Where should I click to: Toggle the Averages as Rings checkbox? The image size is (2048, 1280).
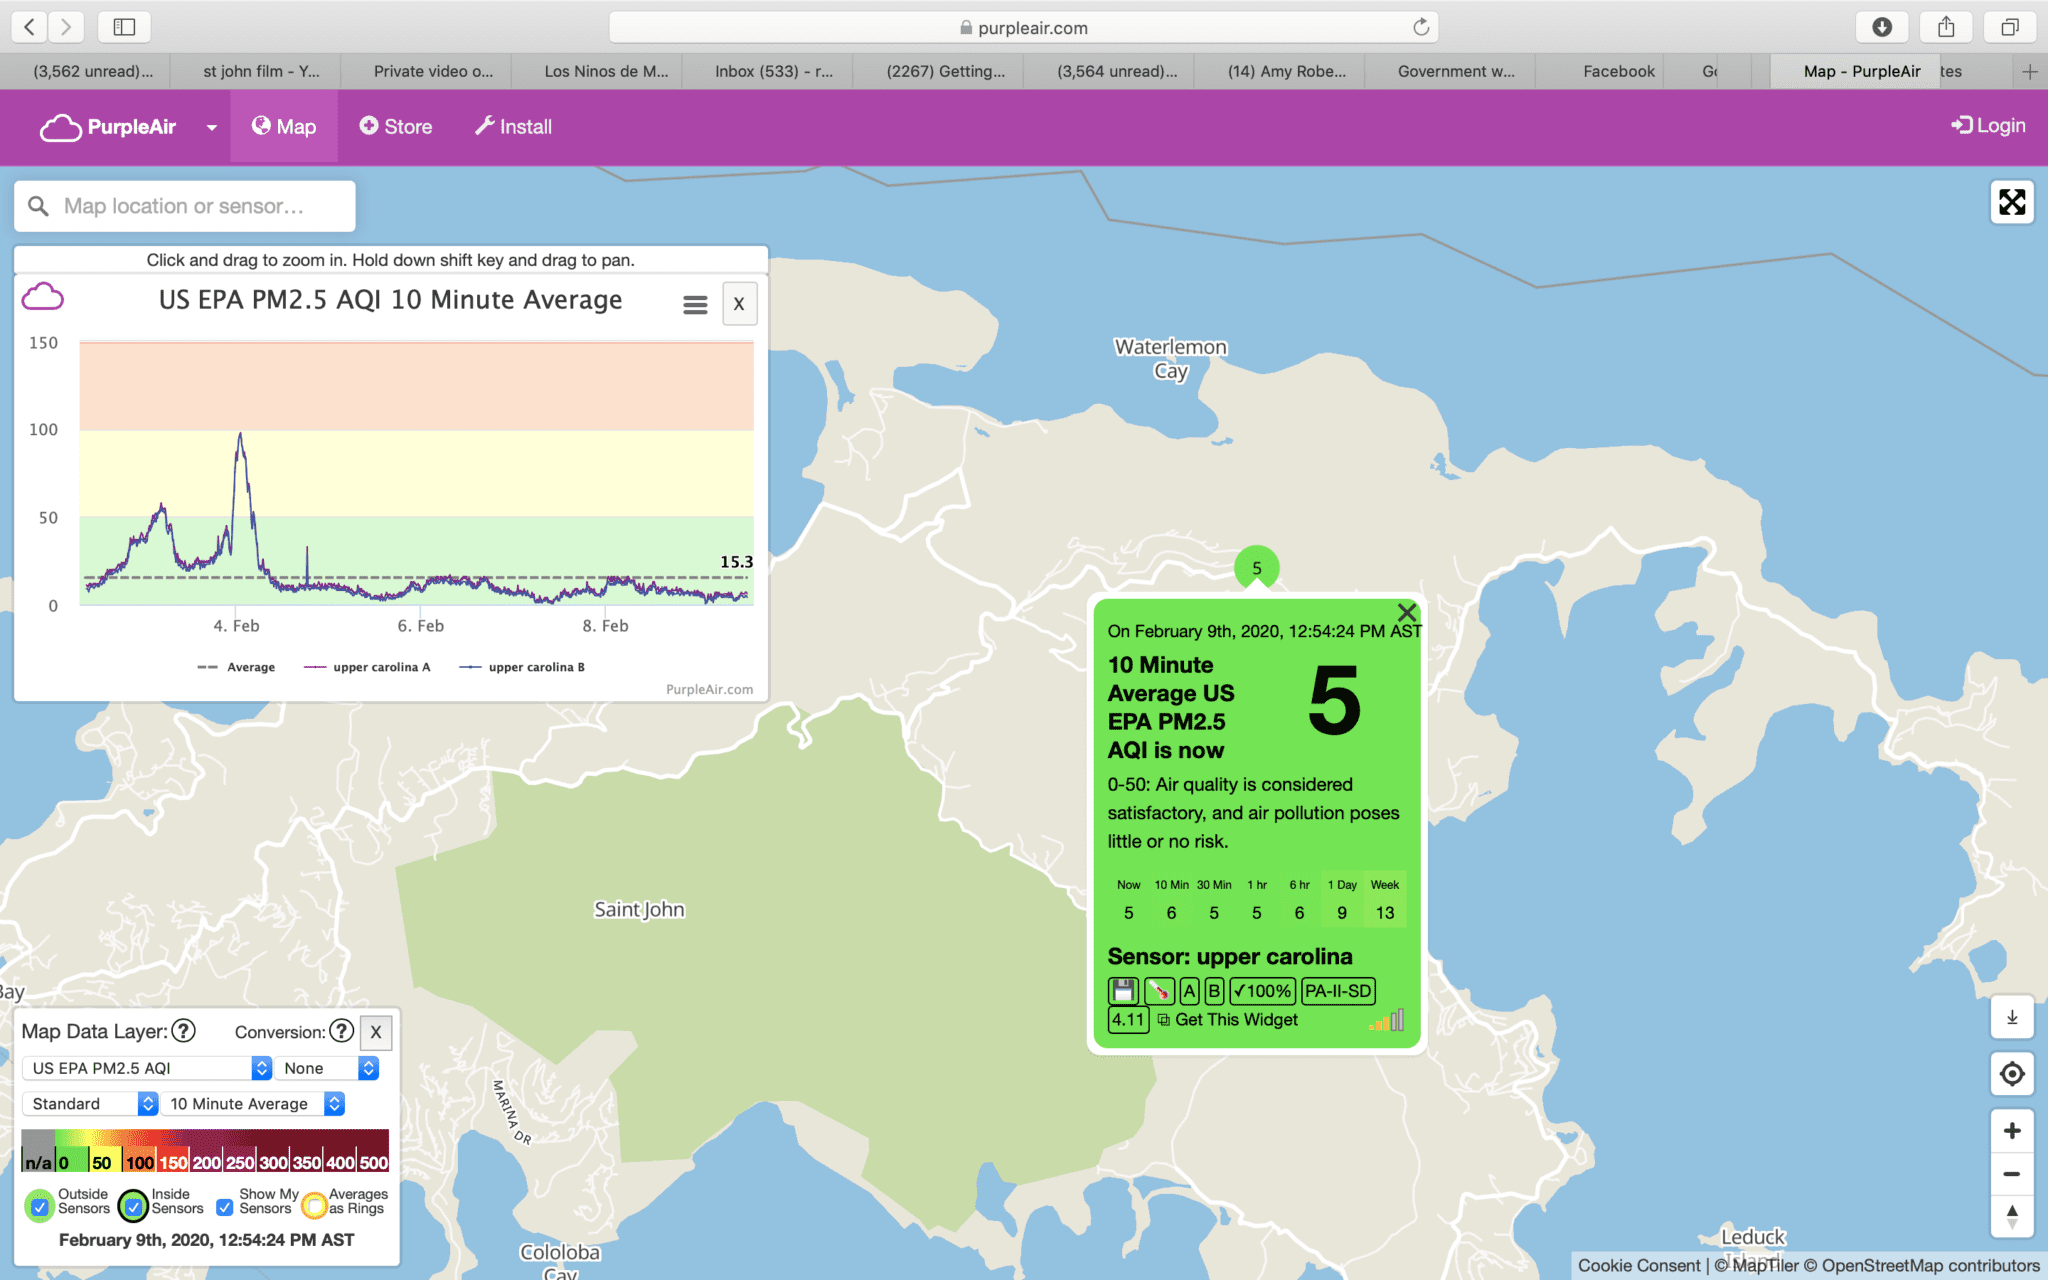click(315, 1206)
